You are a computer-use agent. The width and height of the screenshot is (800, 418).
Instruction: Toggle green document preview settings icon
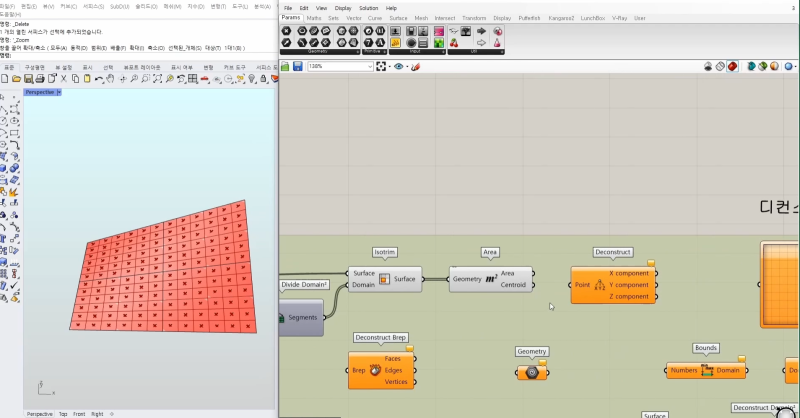[763, 66]
